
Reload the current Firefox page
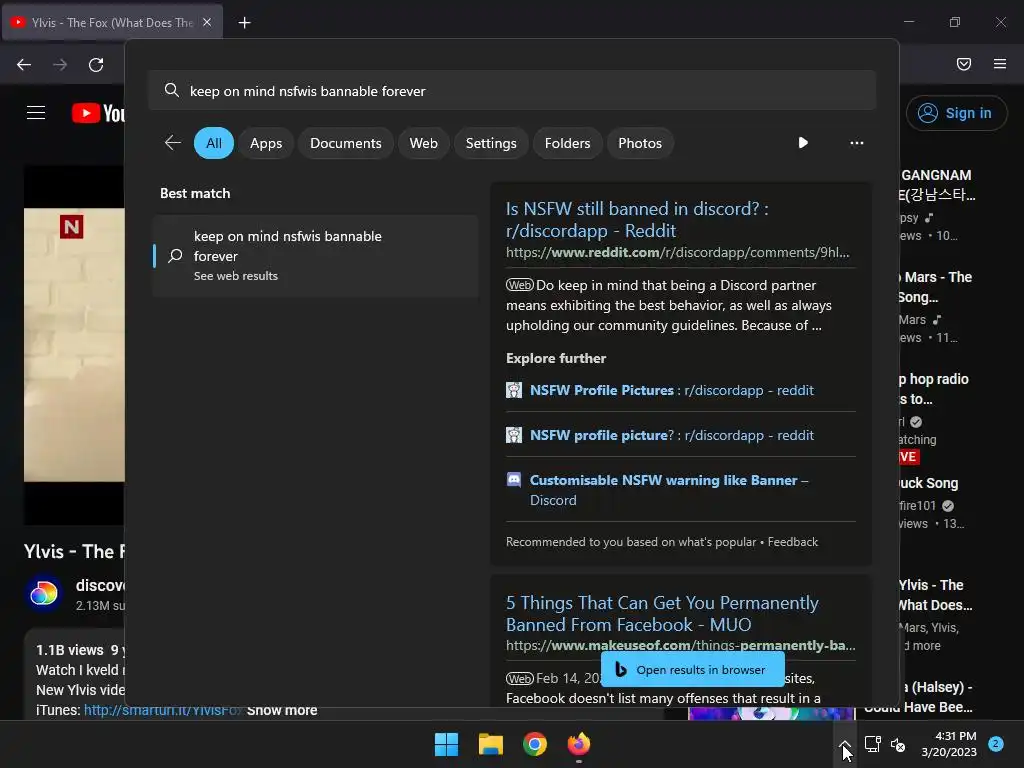96,64
